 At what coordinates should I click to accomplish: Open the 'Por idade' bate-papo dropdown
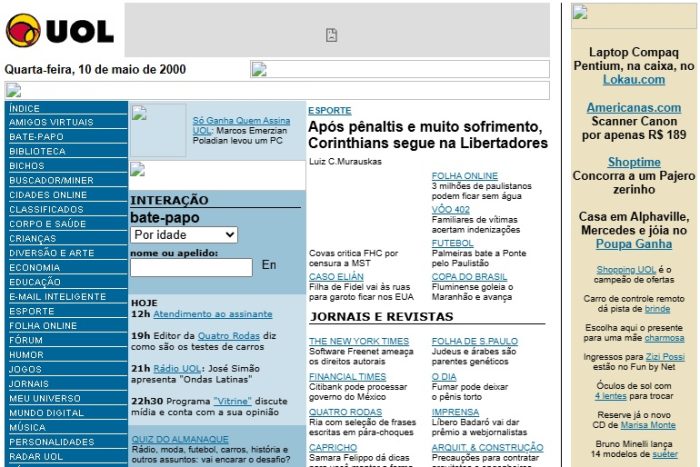click(184, 235)
